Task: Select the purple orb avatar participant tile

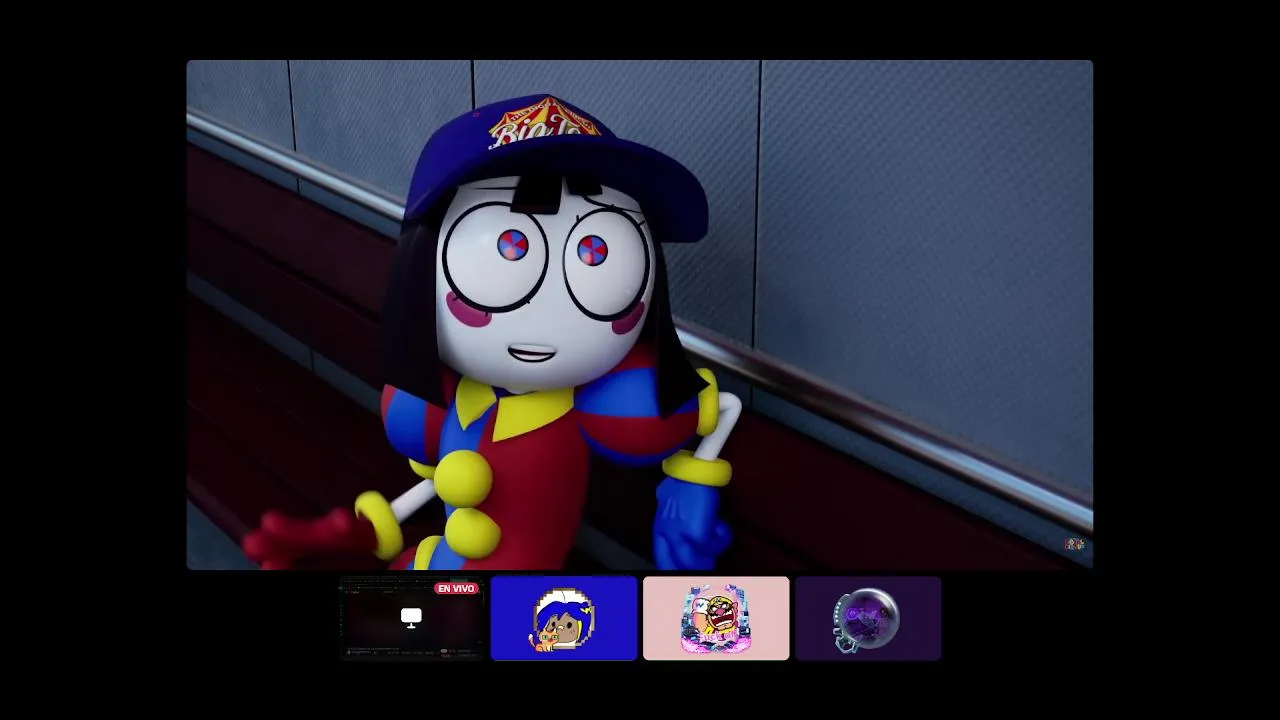Action: tap(868, 618)
